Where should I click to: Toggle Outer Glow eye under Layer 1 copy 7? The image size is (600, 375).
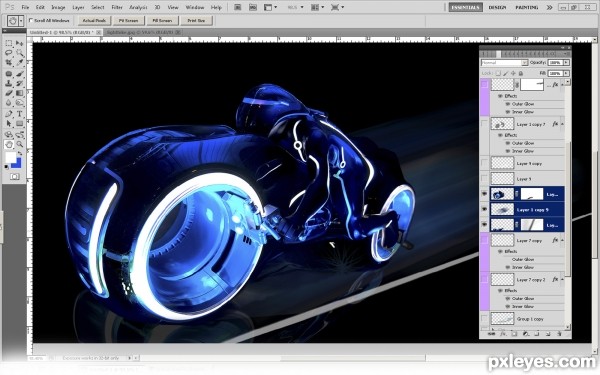(x=508, y=143)
